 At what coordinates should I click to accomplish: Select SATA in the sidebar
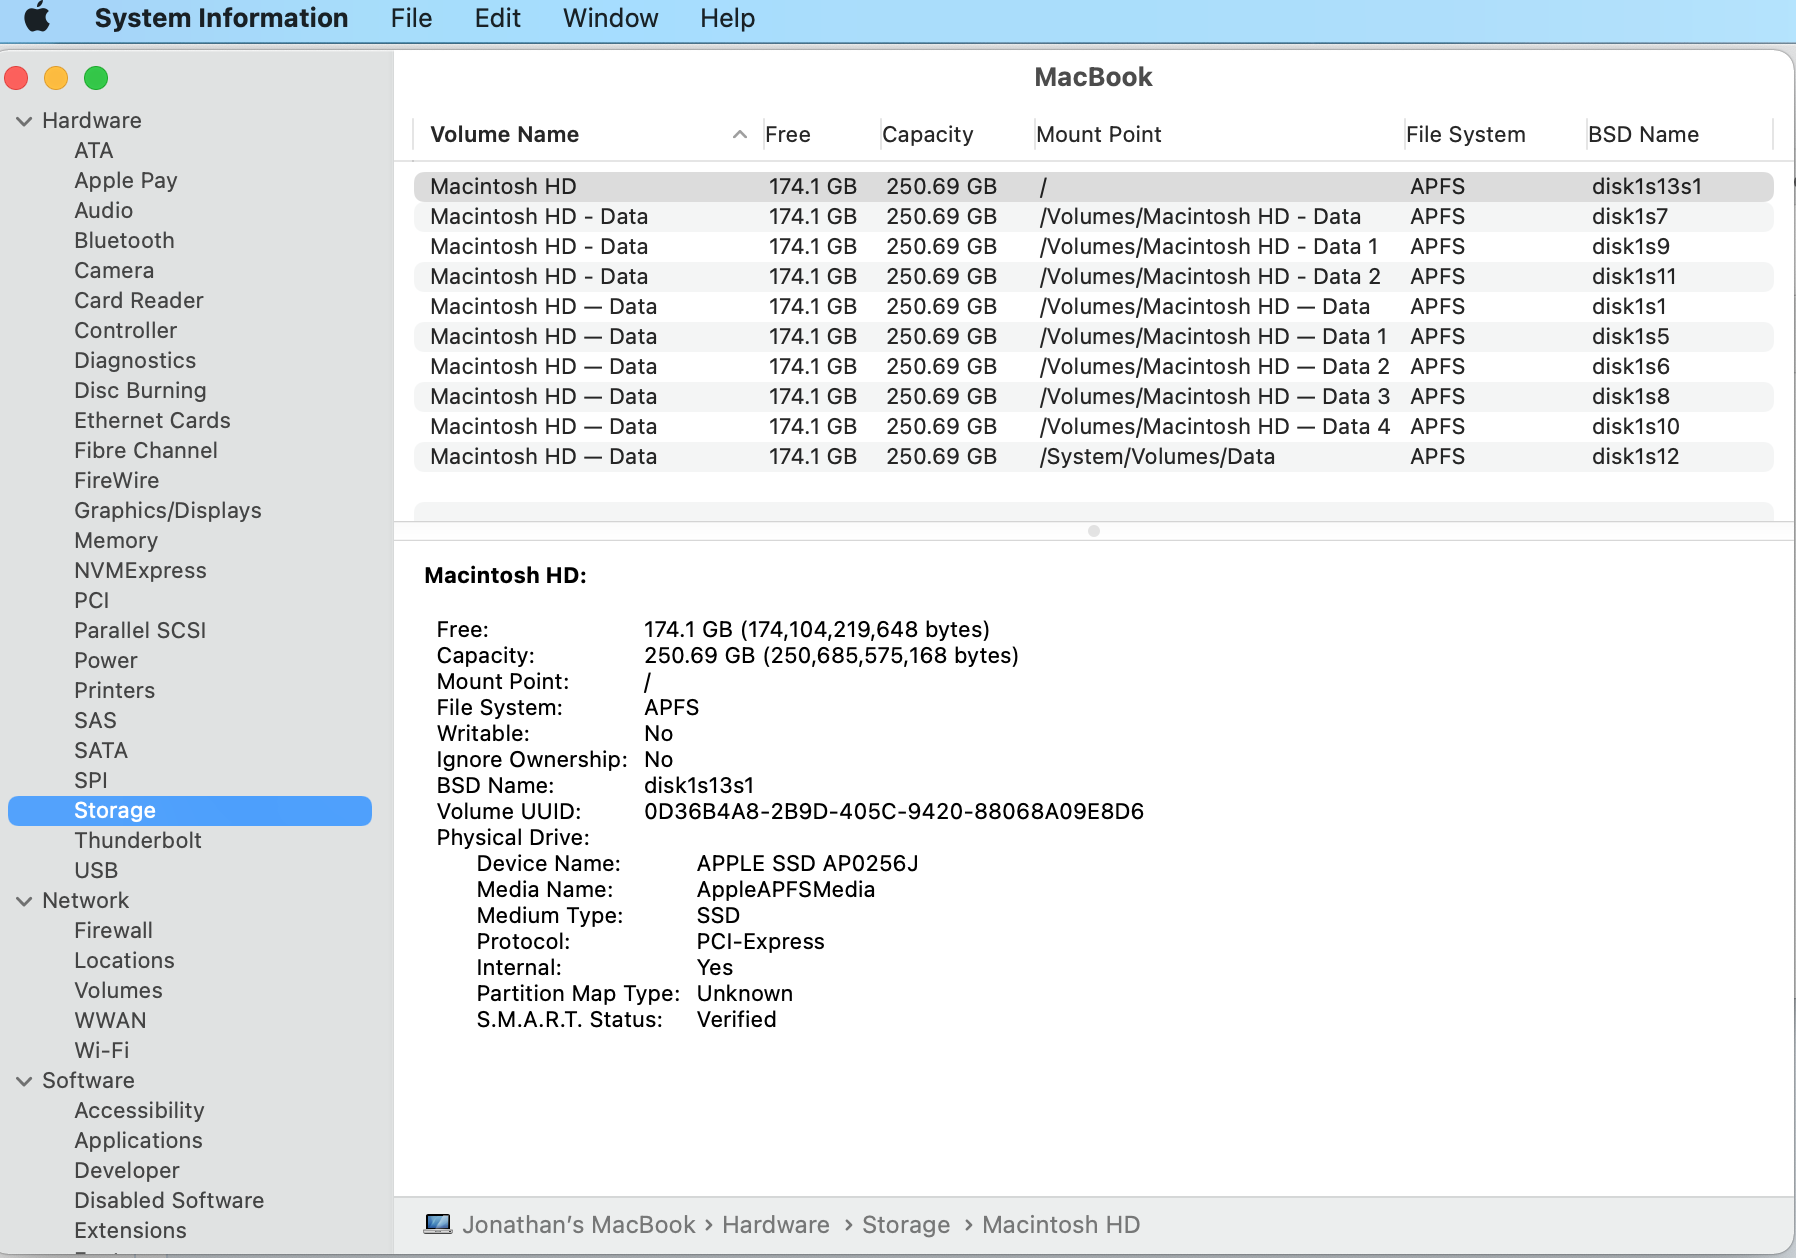click(x=101, y=750)
